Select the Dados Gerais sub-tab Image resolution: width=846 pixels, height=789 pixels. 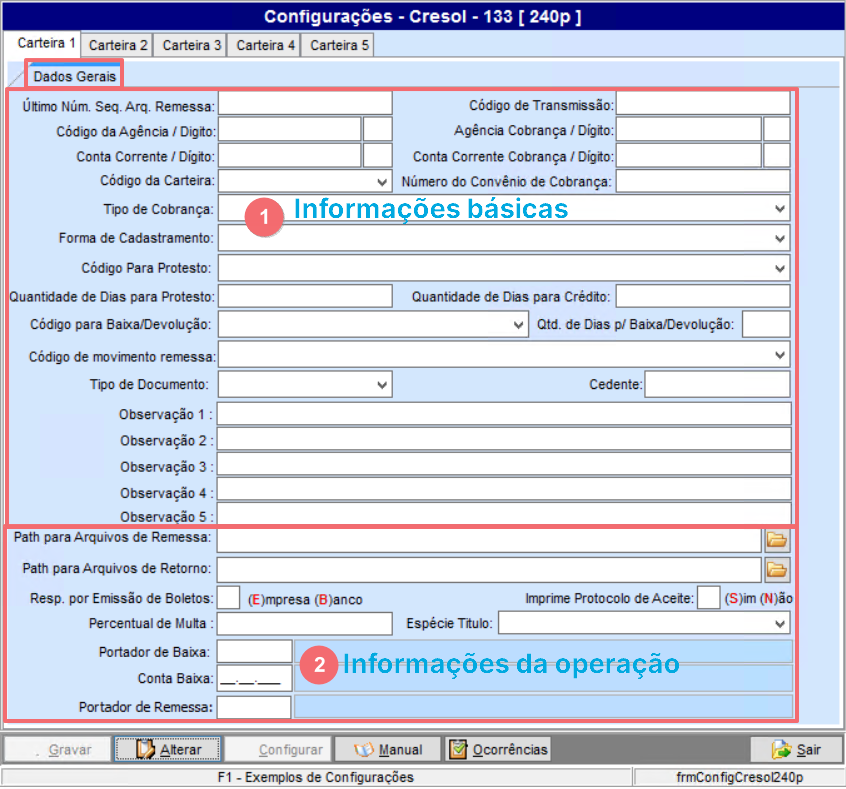tap(74, 76)
